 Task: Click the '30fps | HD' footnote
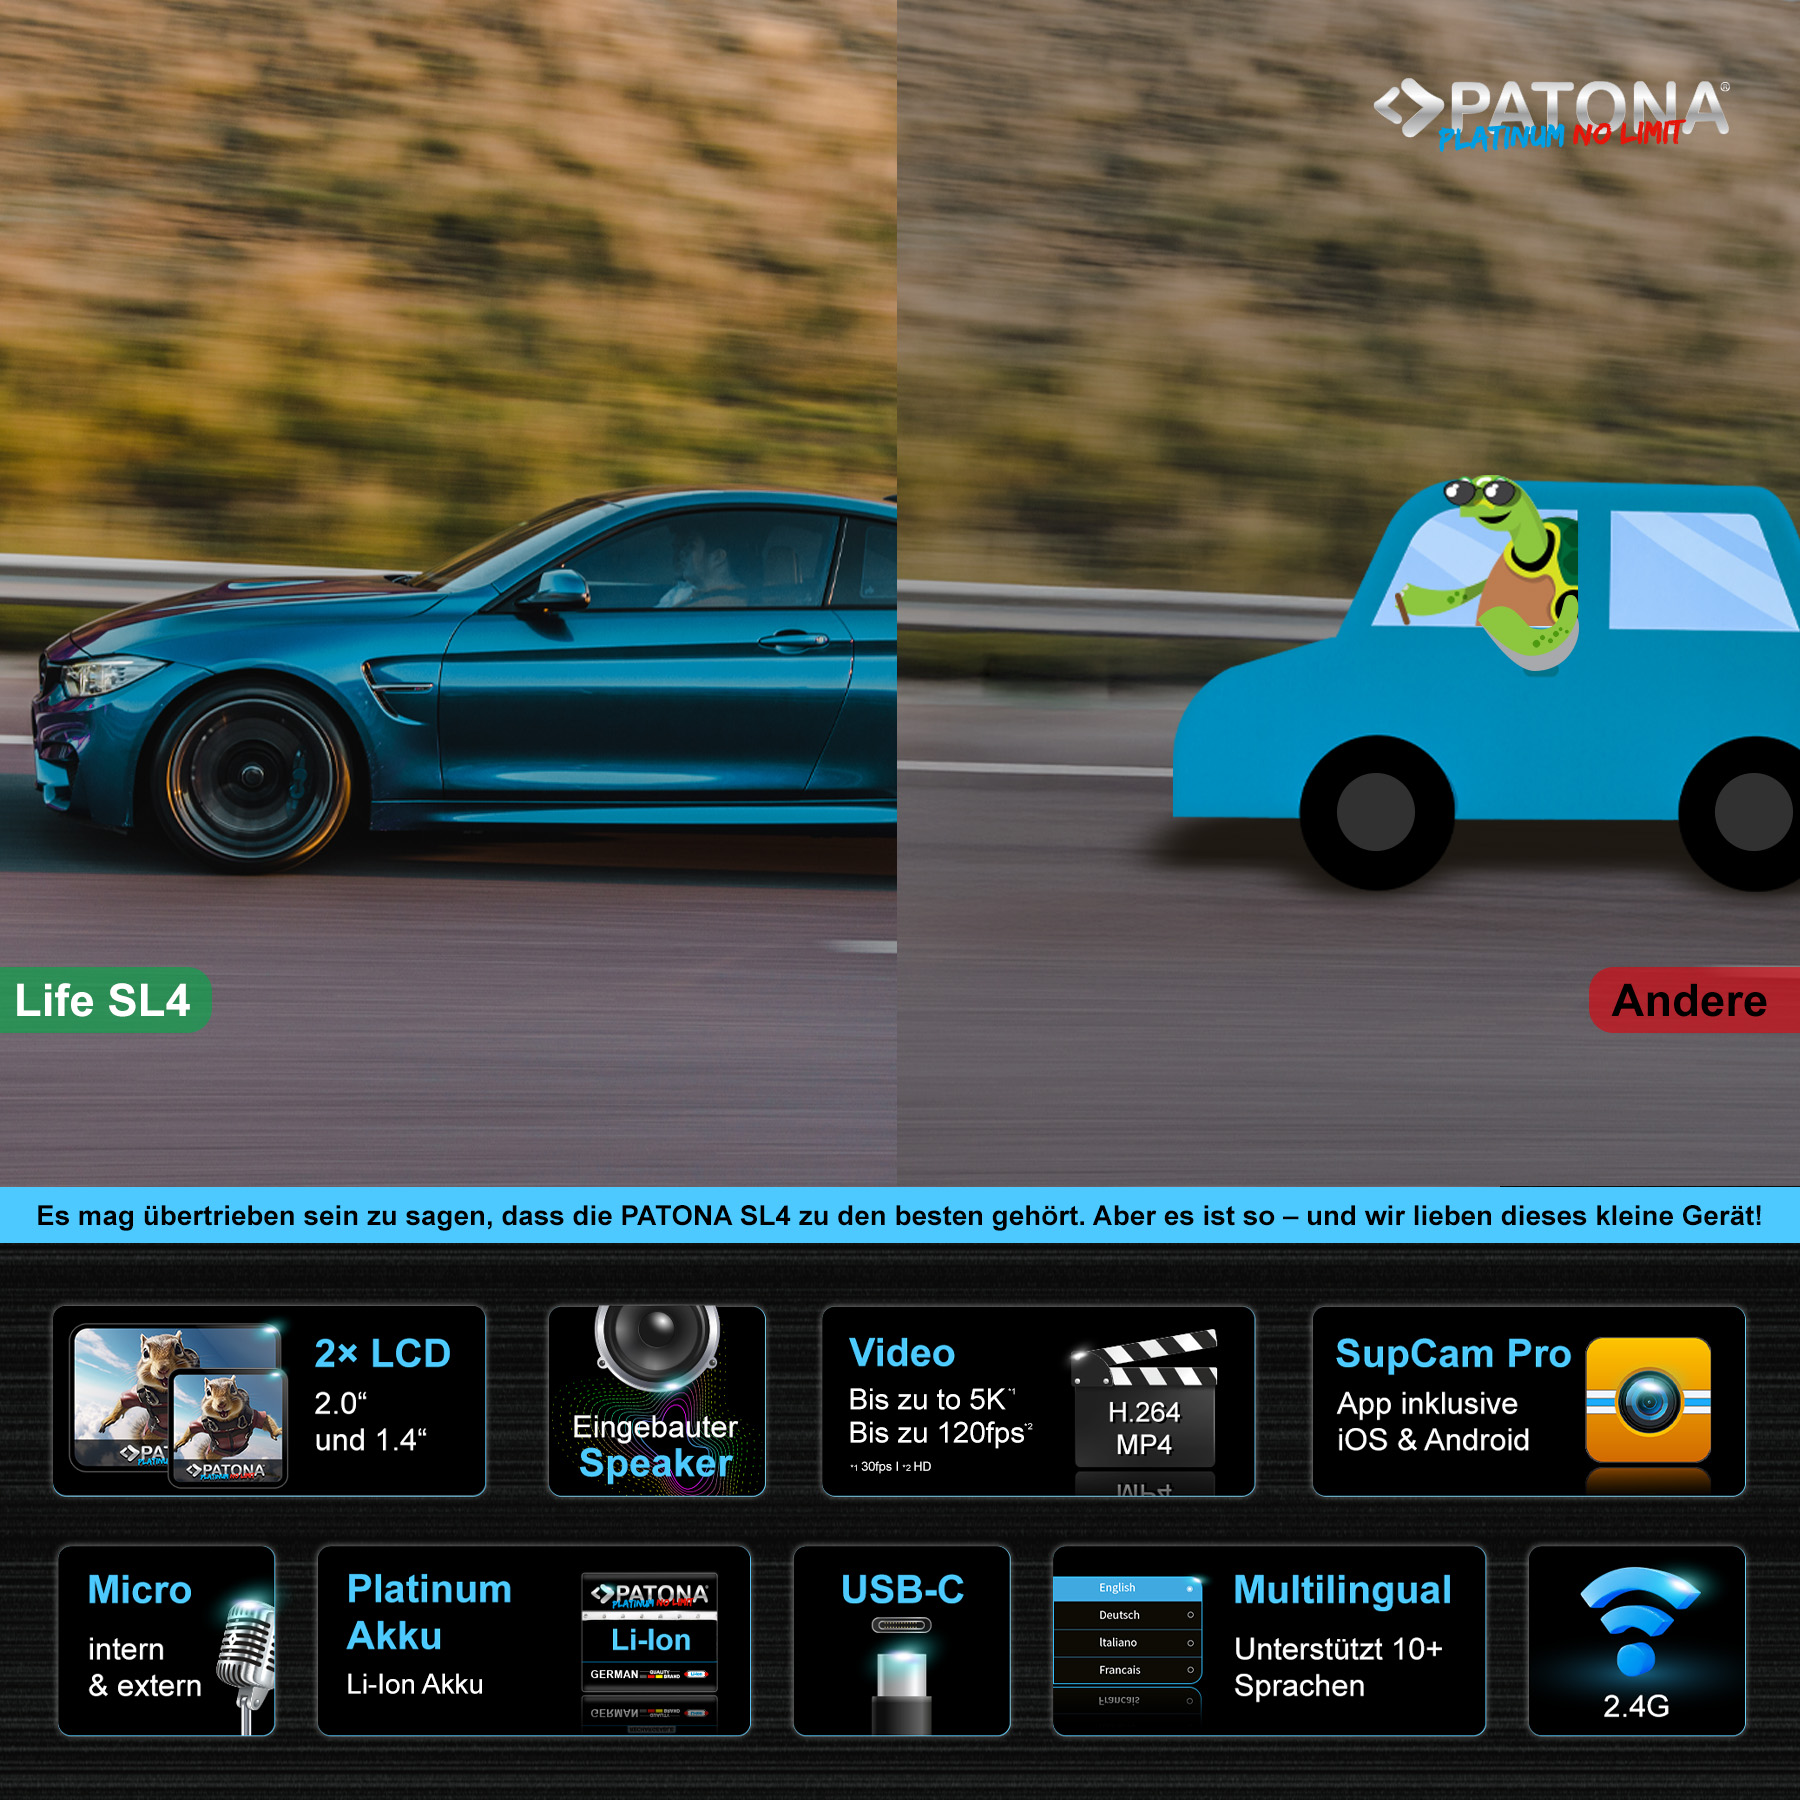pos(890,1467)
